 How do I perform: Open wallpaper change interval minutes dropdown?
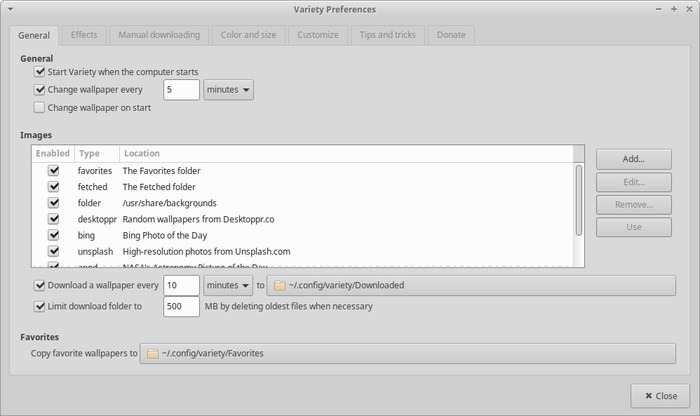(229, 90)
